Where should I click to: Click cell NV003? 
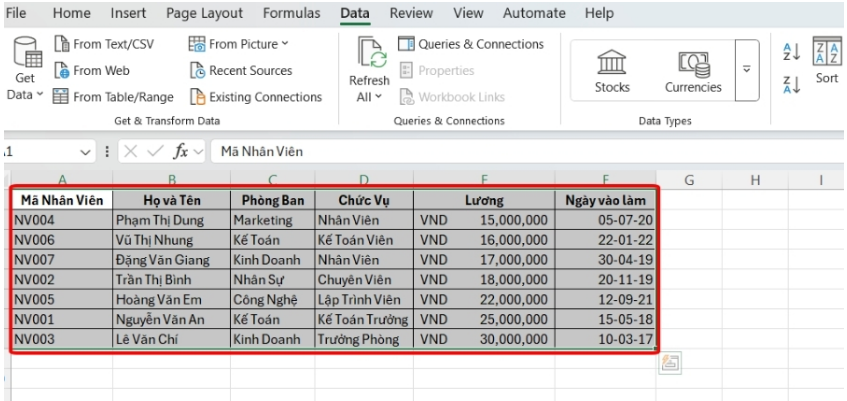tap(62, 339)
